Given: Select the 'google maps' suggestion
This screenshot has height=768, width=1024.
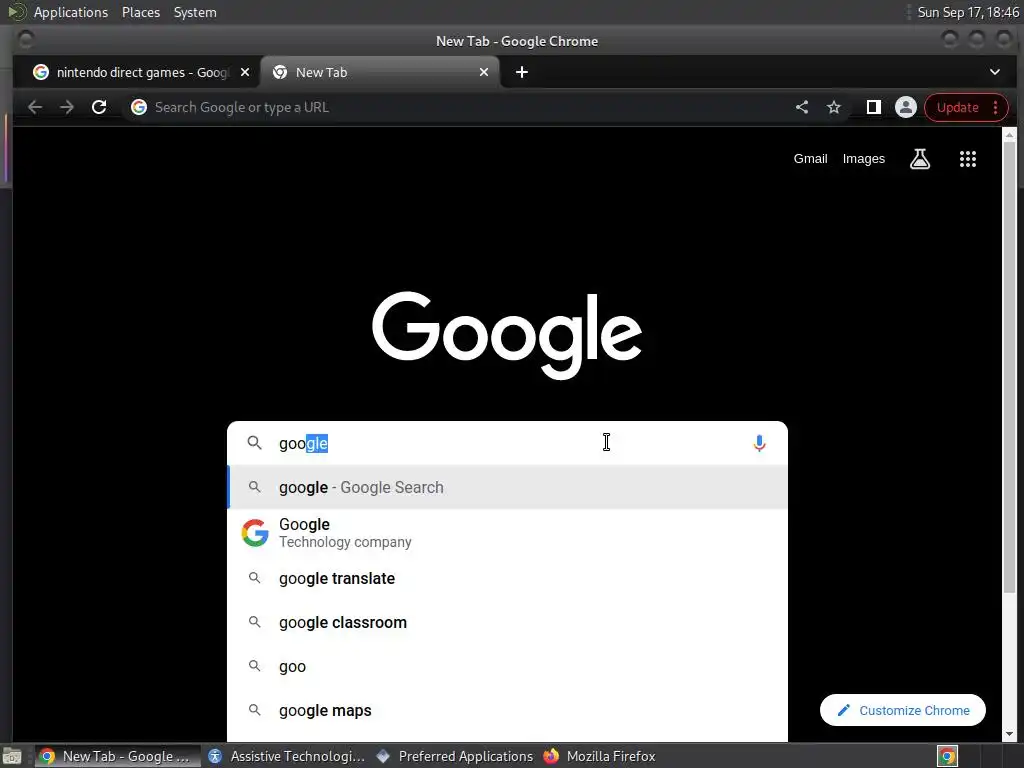Looking at the screenshot, I should click(x=507, y=710).
